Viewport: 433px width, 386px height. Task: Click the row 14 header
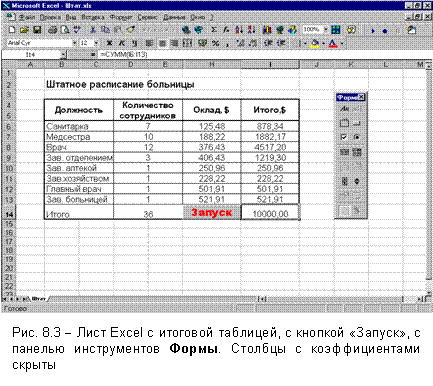coord(9,213)
